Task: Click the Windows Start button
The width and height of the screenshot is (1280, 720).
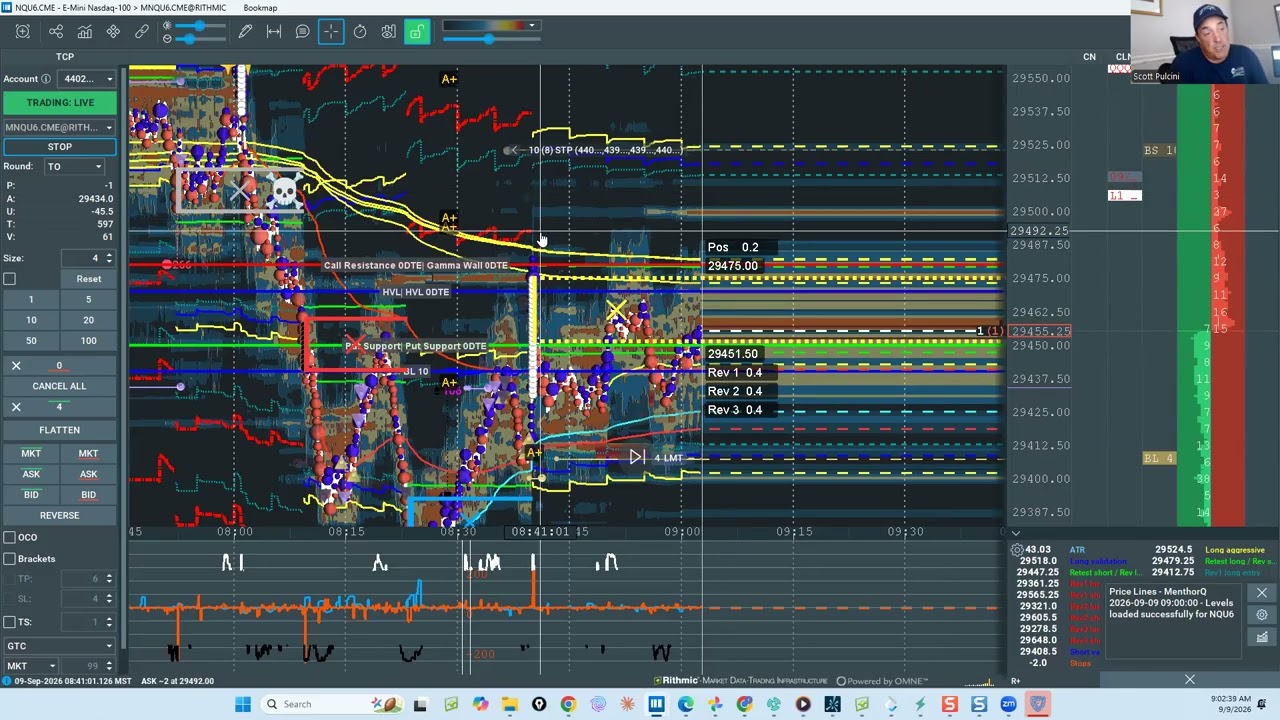Action: (243, 704)
